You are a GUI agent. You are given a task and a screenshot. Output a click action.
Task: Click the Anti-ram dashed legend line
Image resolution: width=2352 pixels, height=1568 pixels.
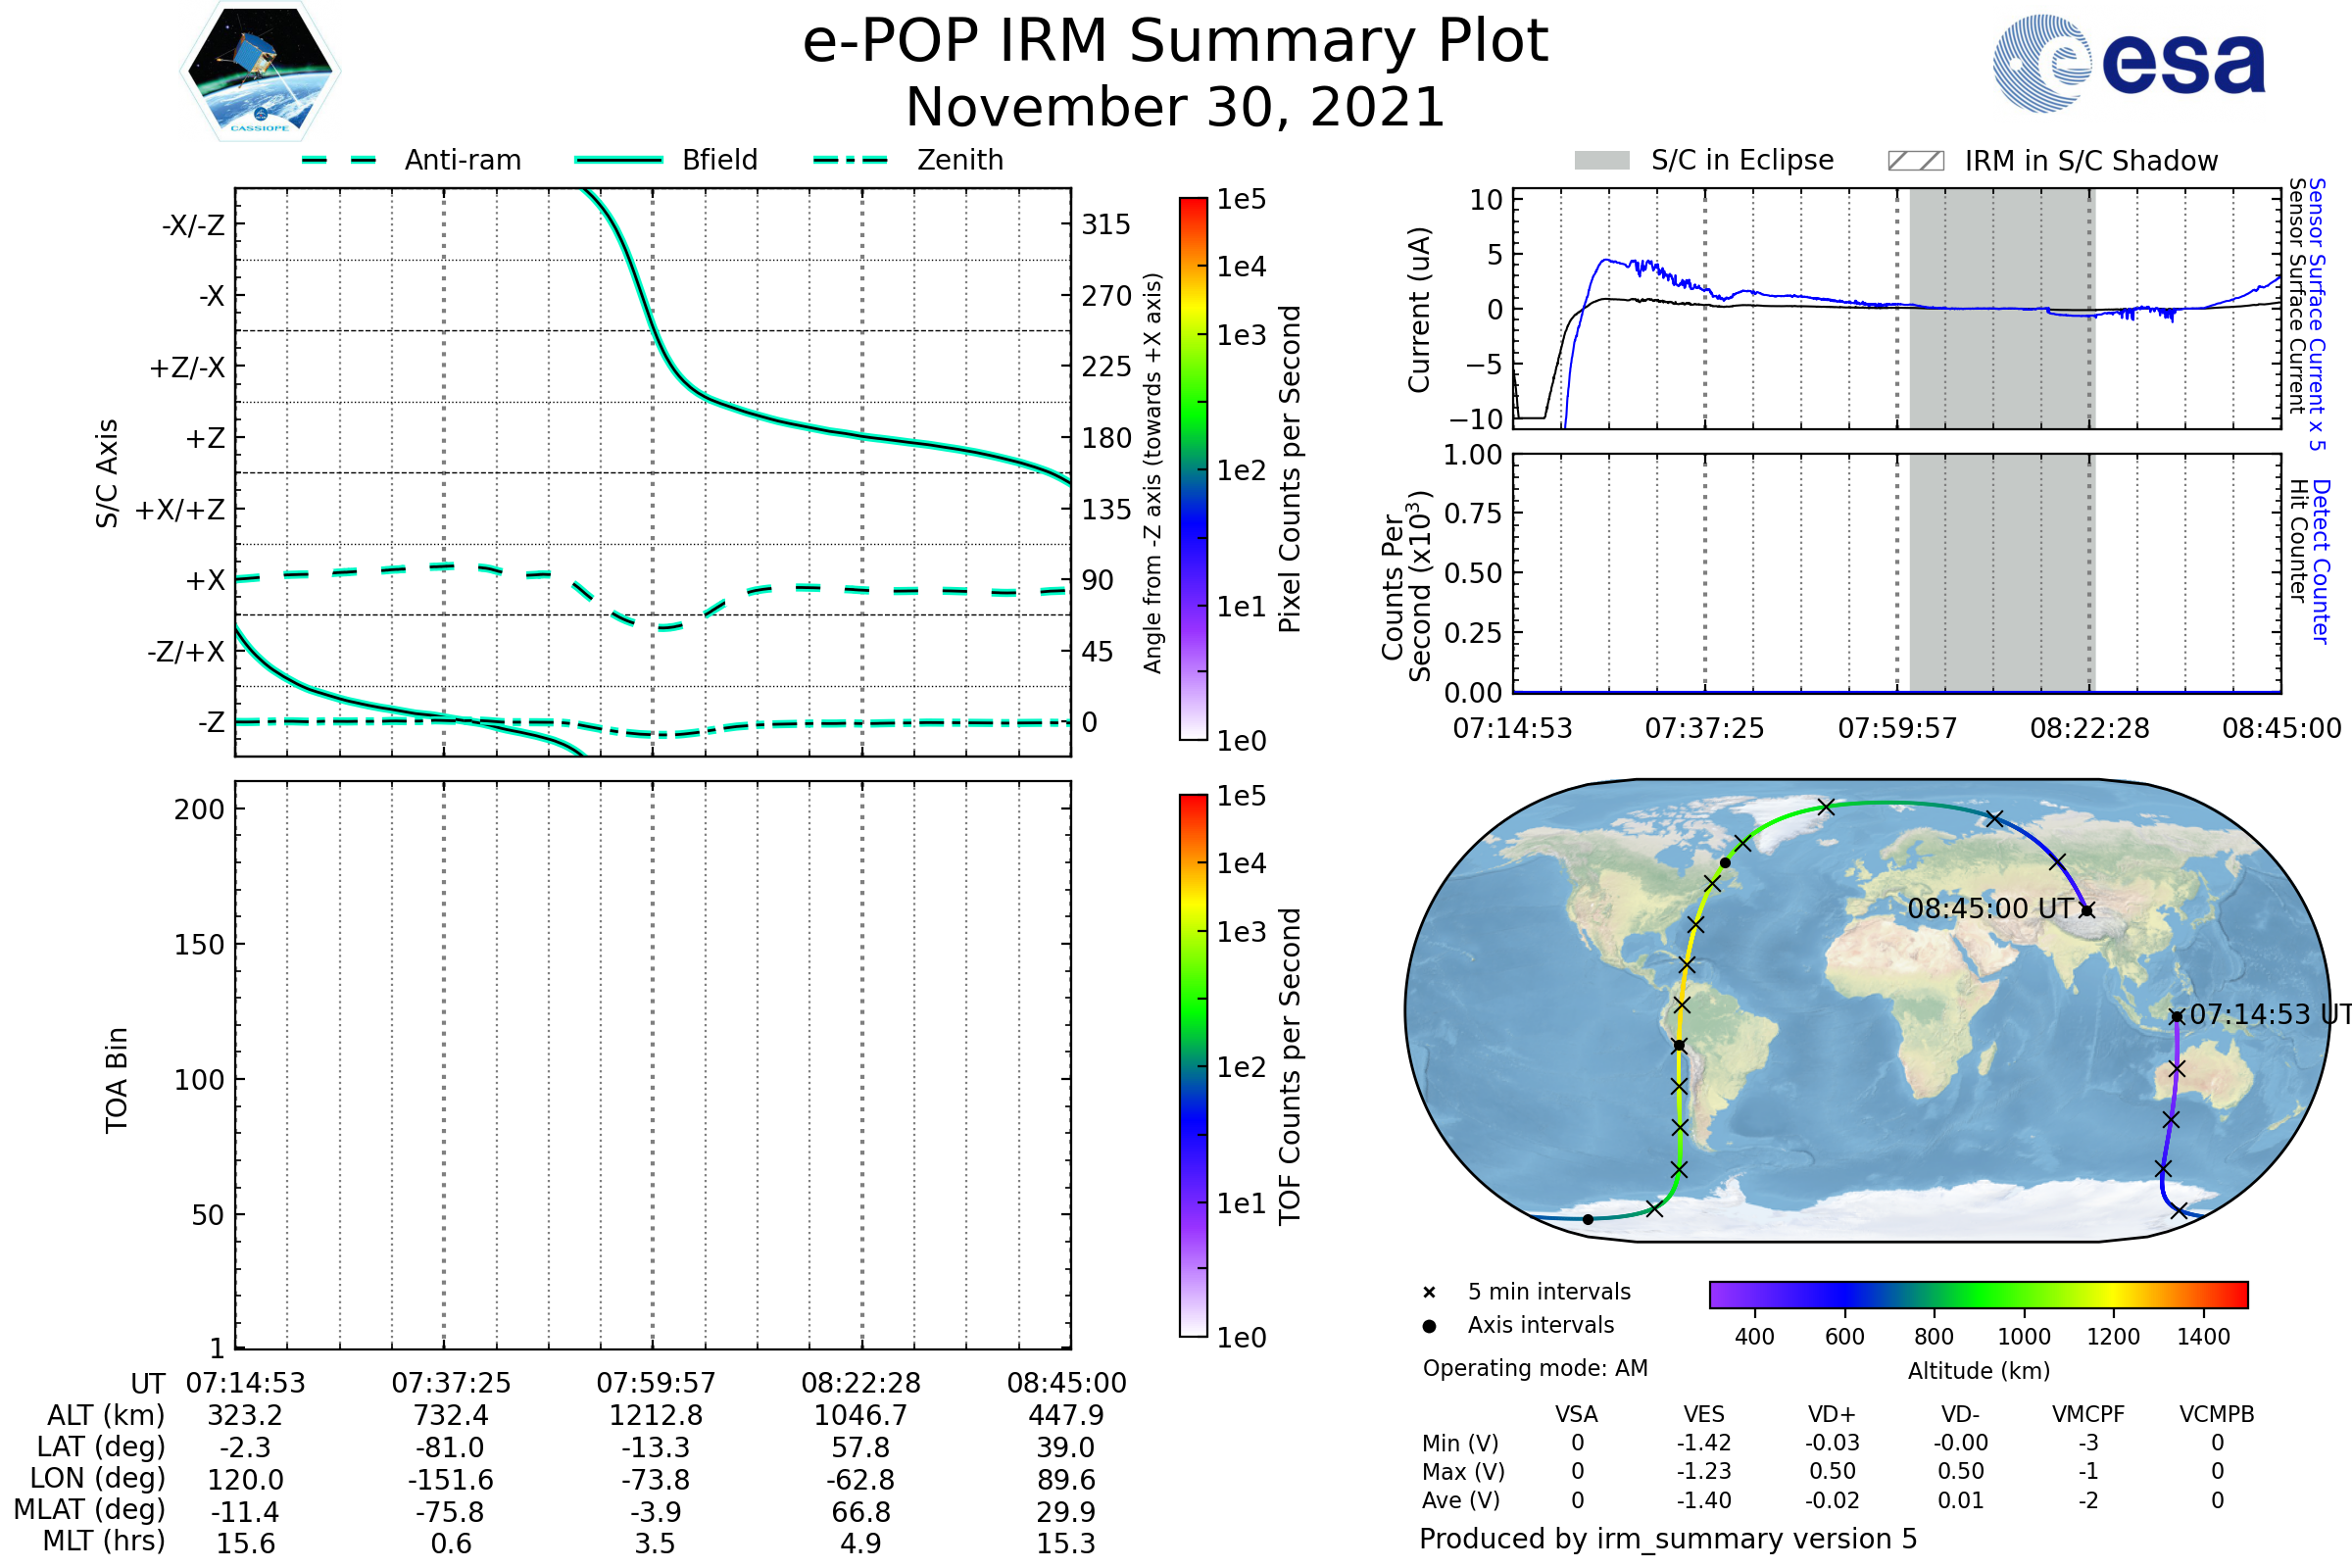click(x=339, y=160)
